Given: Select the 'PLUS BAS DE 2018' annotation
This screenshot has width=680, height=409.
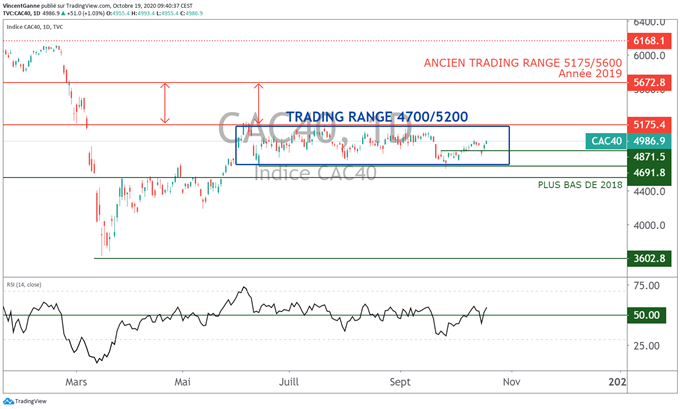Looking at the screenshot, I should [x=580, y=185].
